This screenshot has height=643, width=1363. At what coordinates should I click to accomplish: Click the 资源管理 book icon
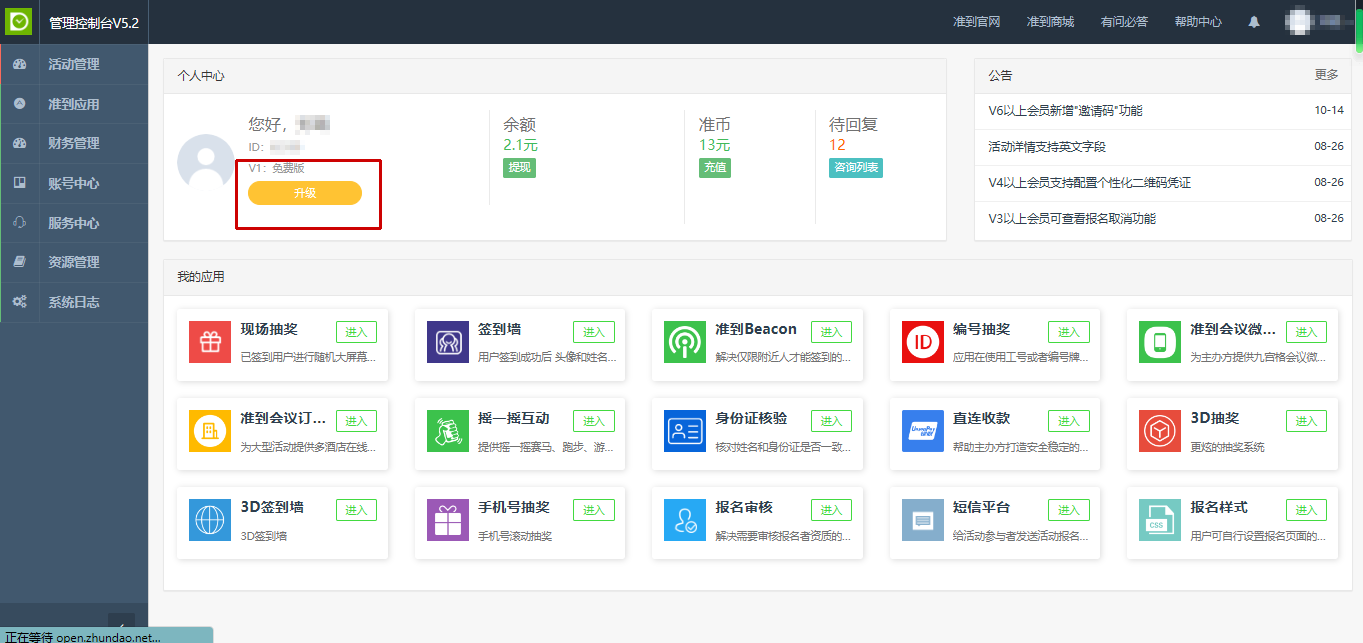tap(19, 262)
